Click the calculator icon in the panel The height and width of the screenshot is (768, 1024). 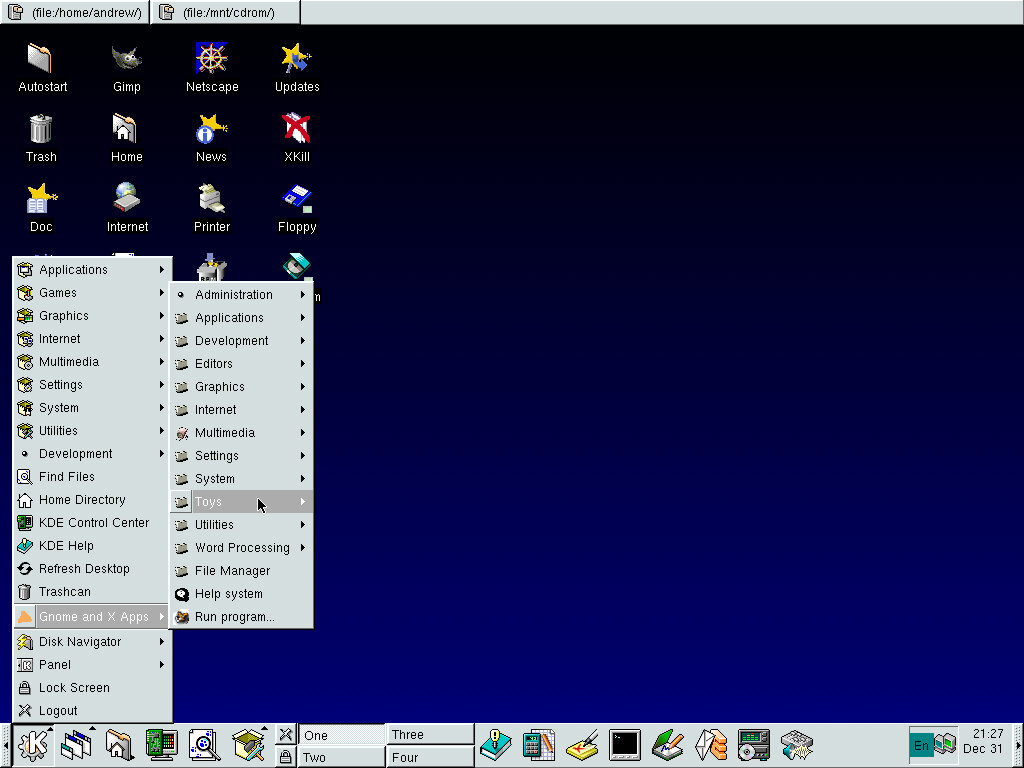click(538, 745)
